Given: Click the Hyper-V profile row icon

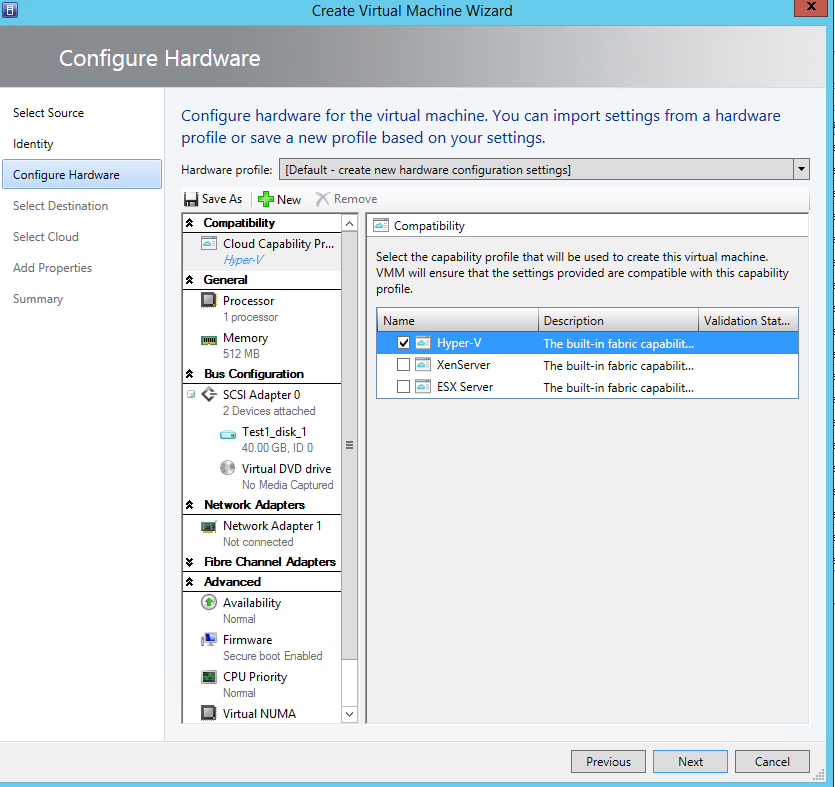Looking at the screenshot, I should pyautogui.click(x=423, y=343).
